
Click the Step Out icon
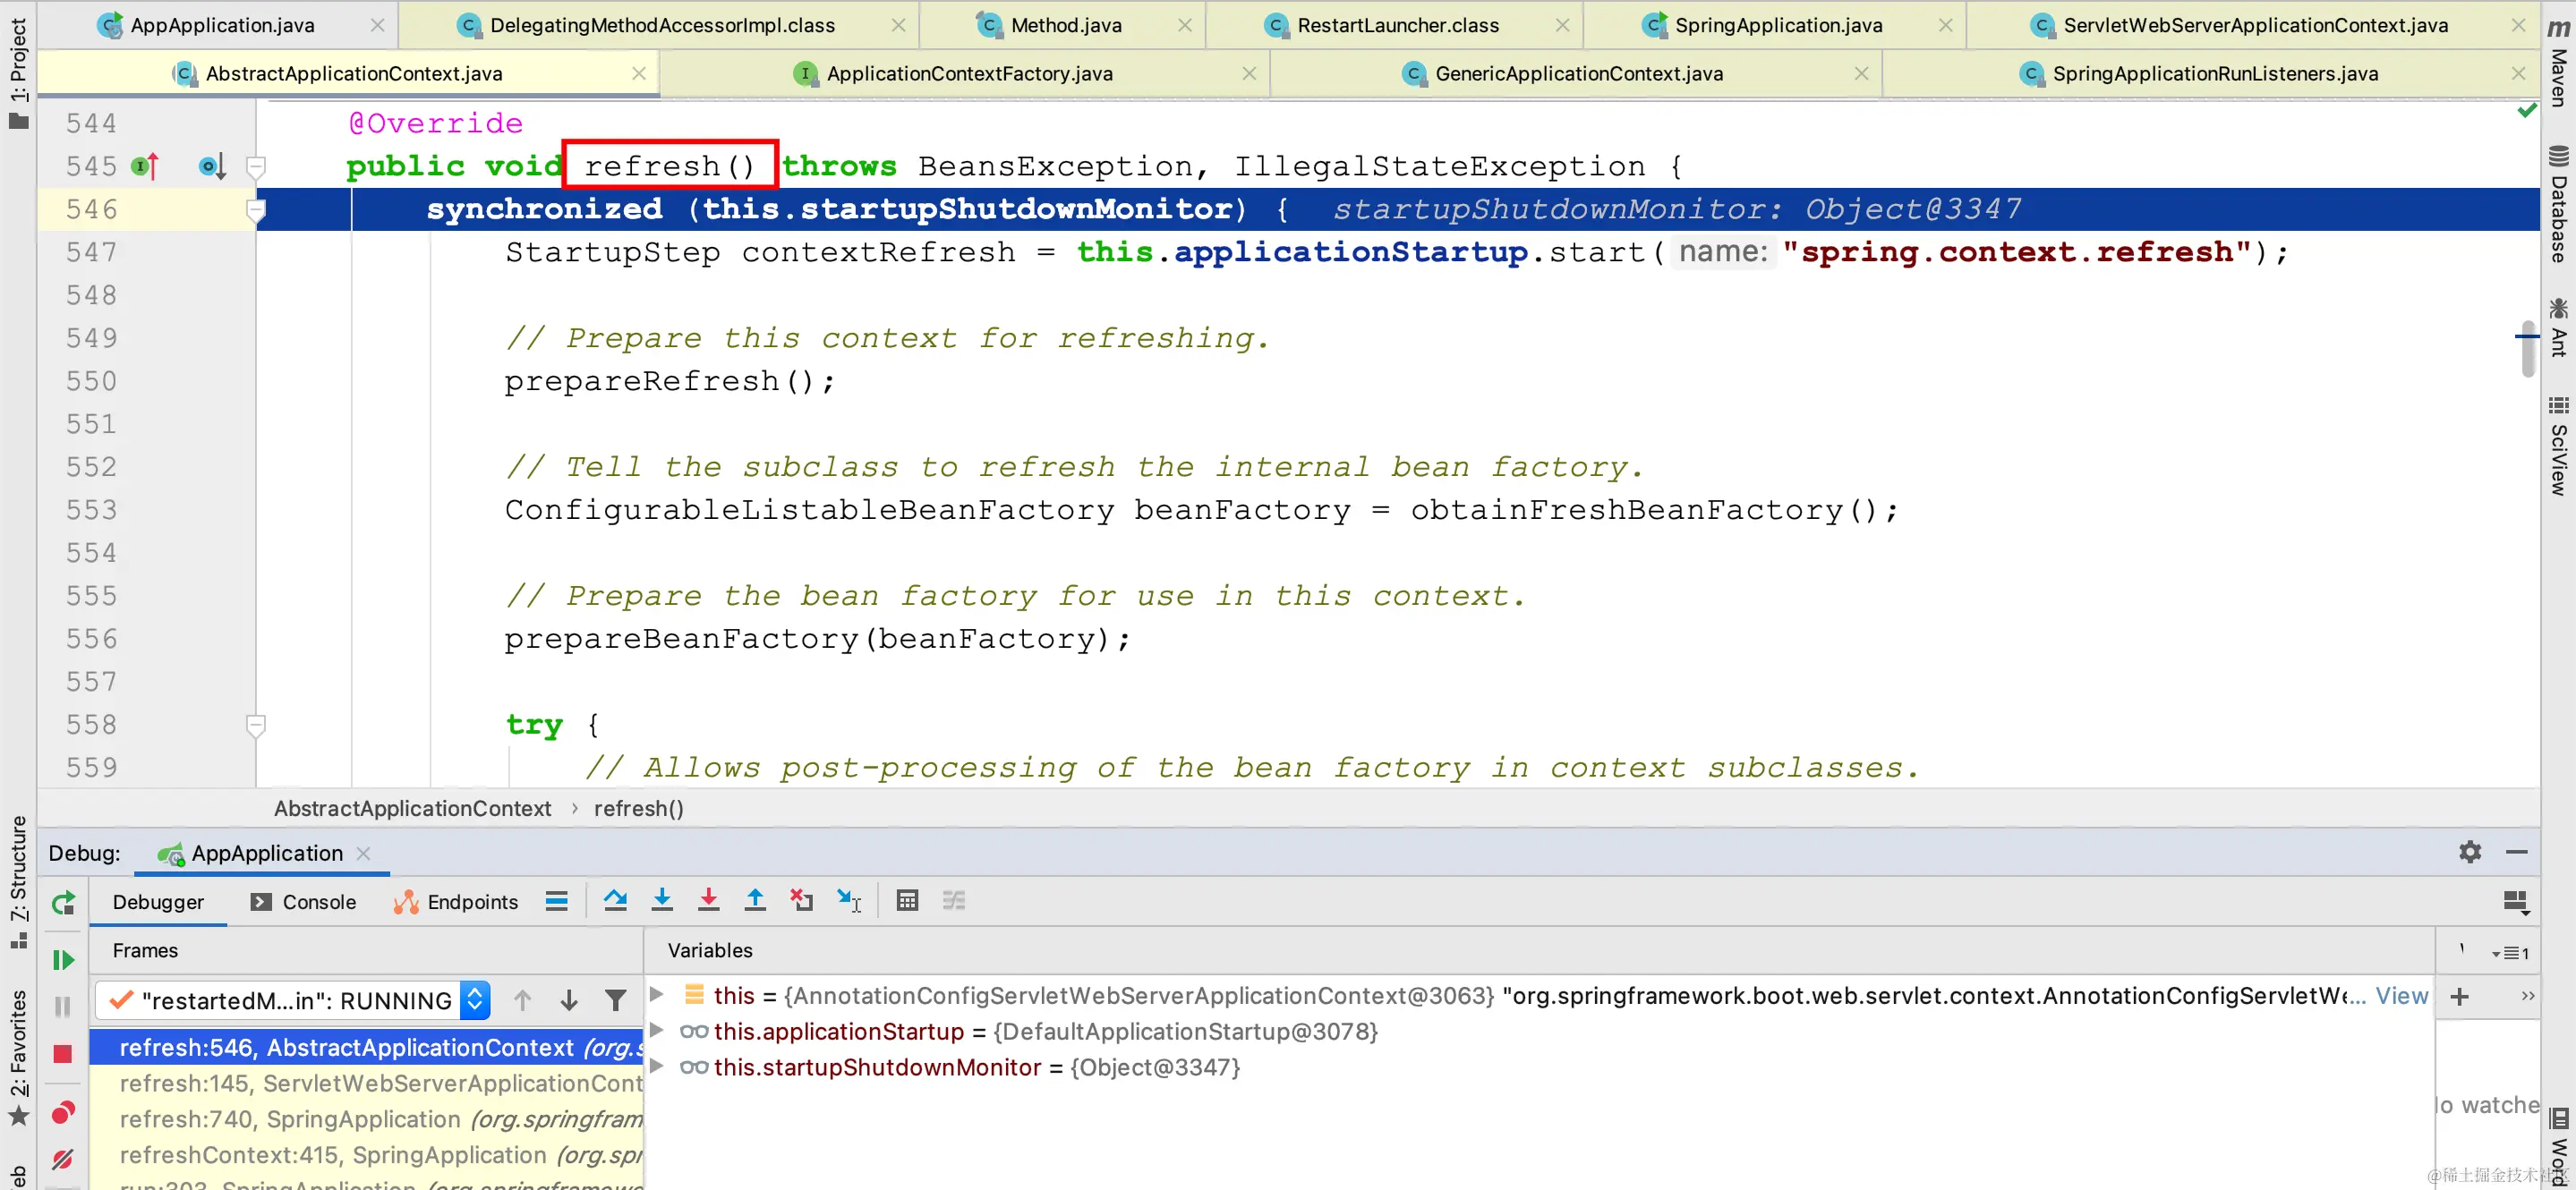(x=755, y=900)
